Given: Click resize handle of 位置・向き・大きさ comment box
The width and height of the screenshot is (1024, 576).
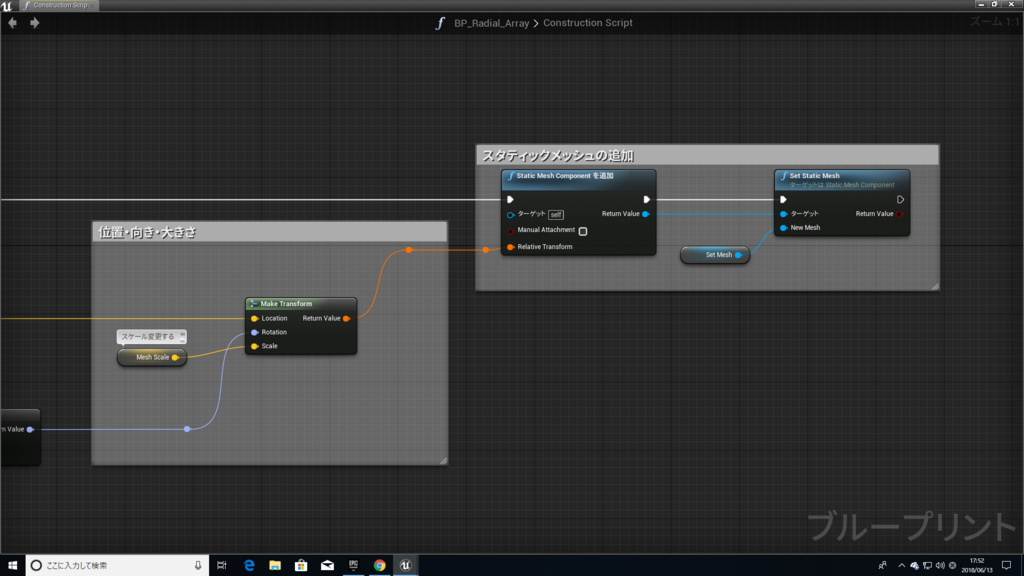Looking at the screenshot, I should point(443,461).
